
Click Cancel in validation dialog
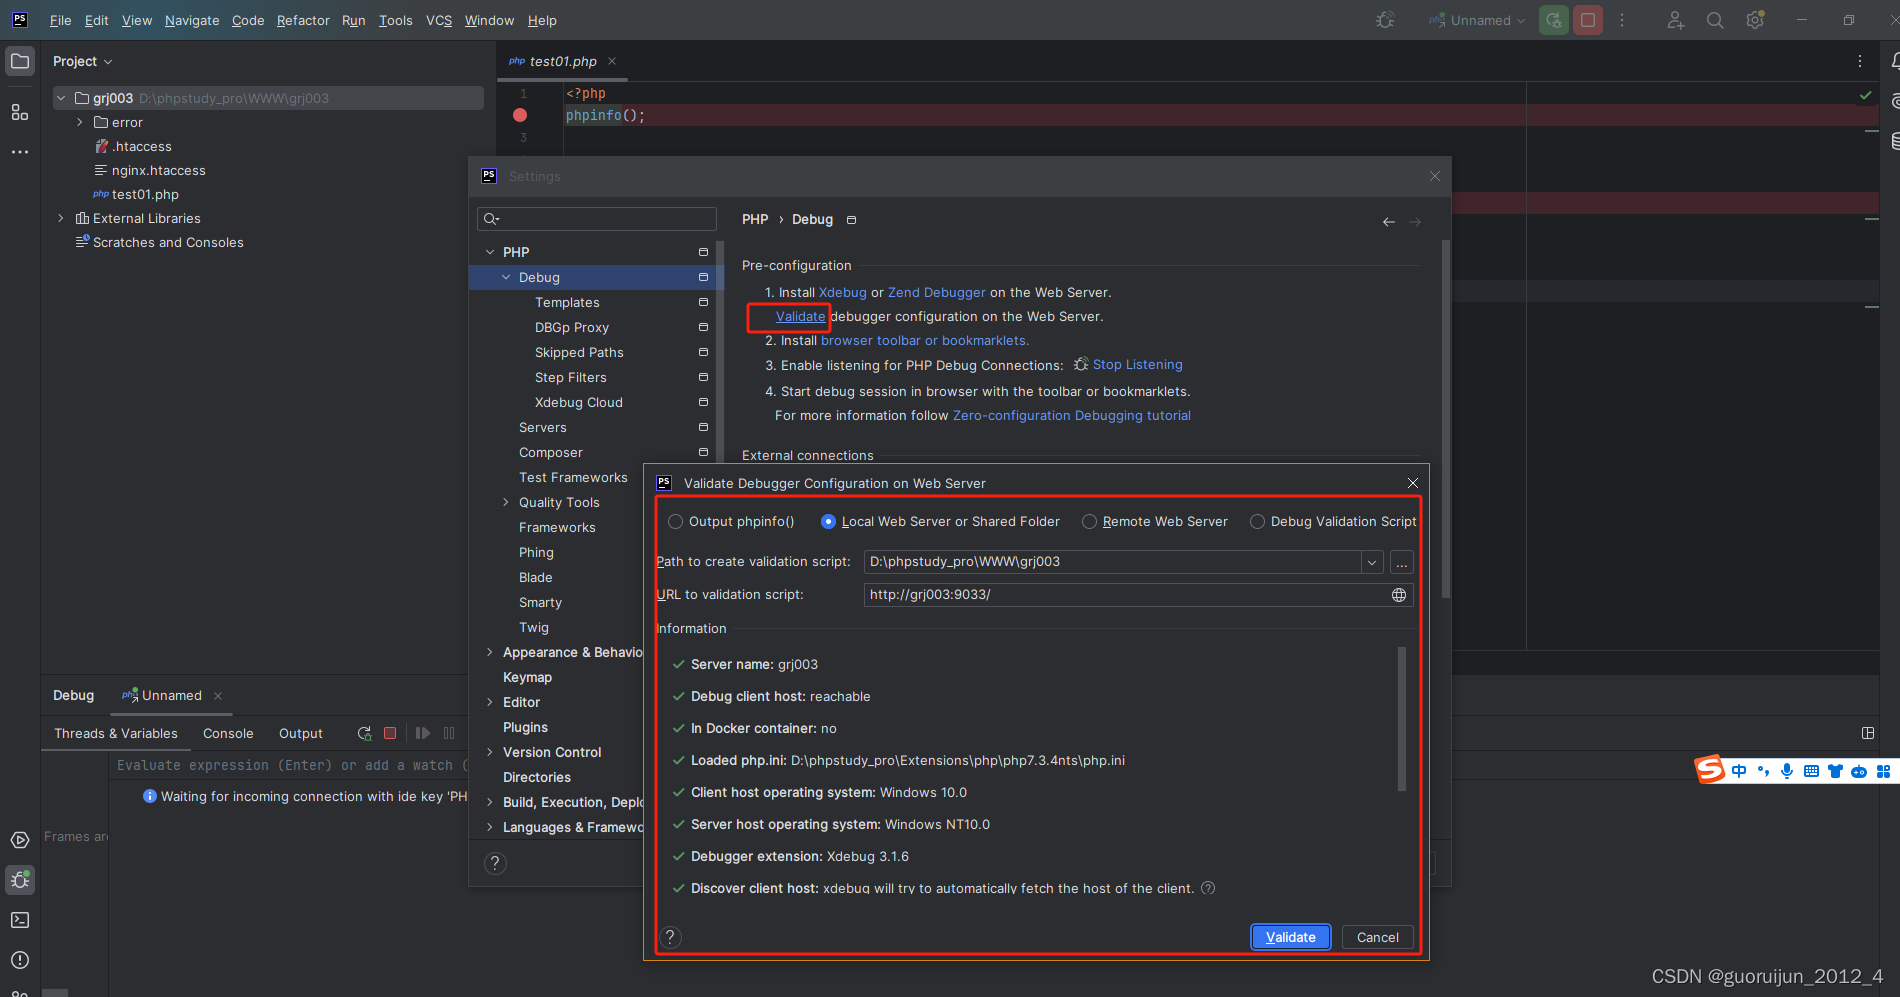tap(1378, 937)
